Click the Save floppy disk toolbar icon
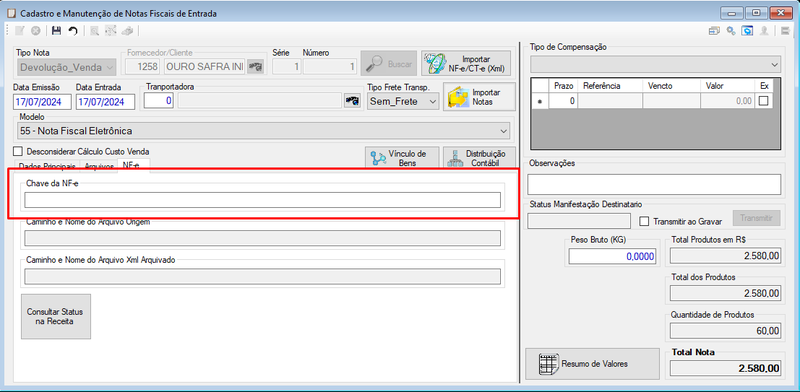Viewport: 800px width, 392px height. tap(57, 31)
